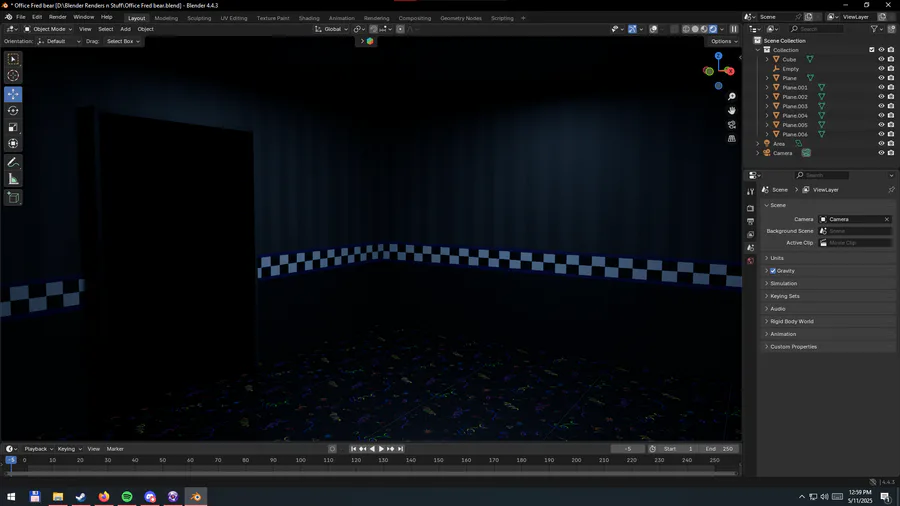This screenshot has height=506, width=900.
Task: Select the Select Box tool in toolbar
Action: pos(13,59)
